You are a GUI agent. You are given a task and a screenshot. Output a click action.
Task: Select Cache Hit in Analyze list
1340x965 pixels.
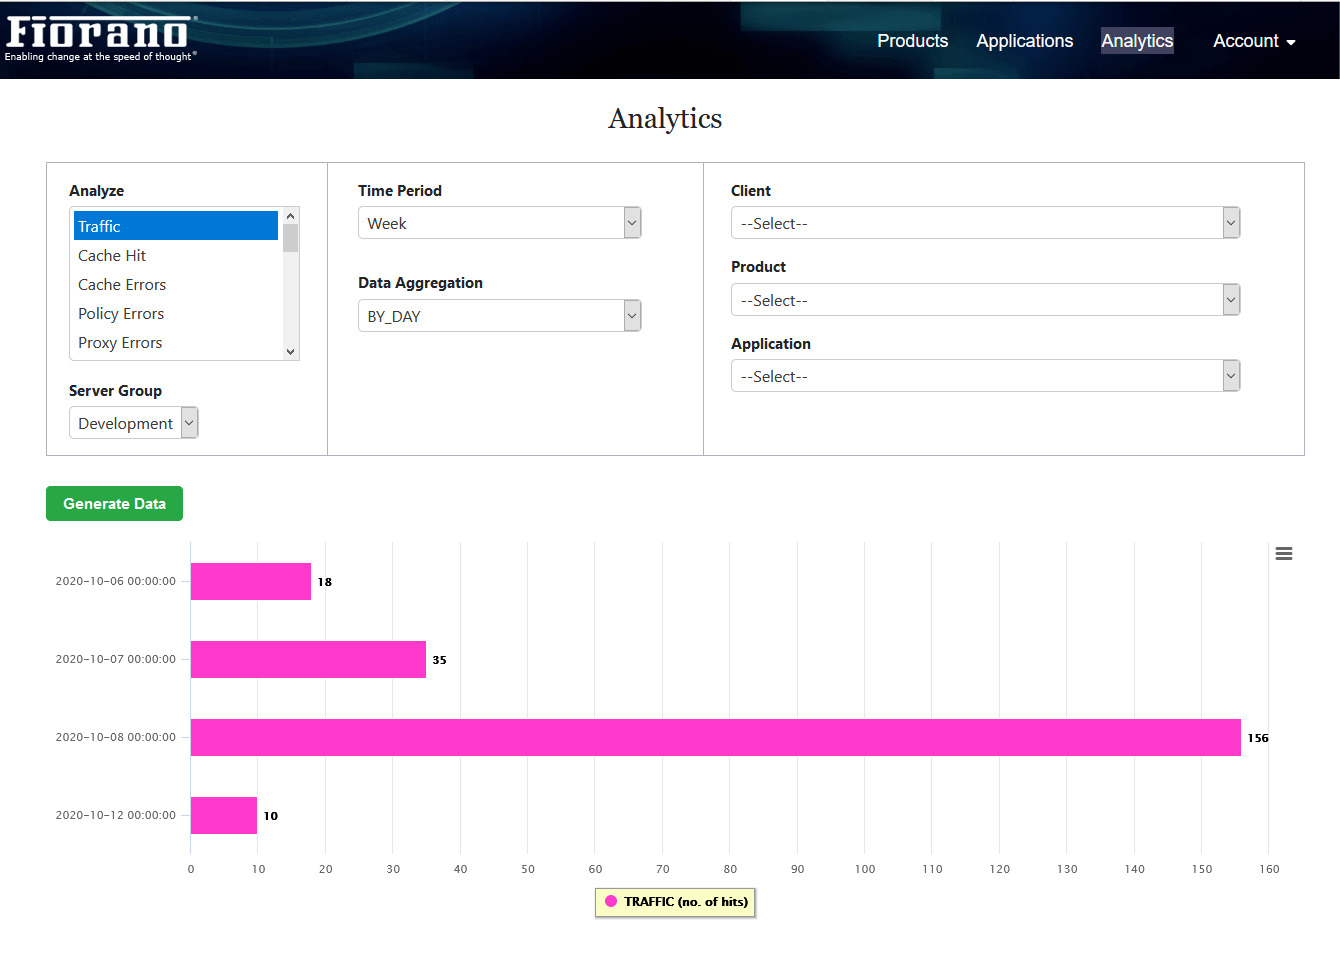point(112,256)
